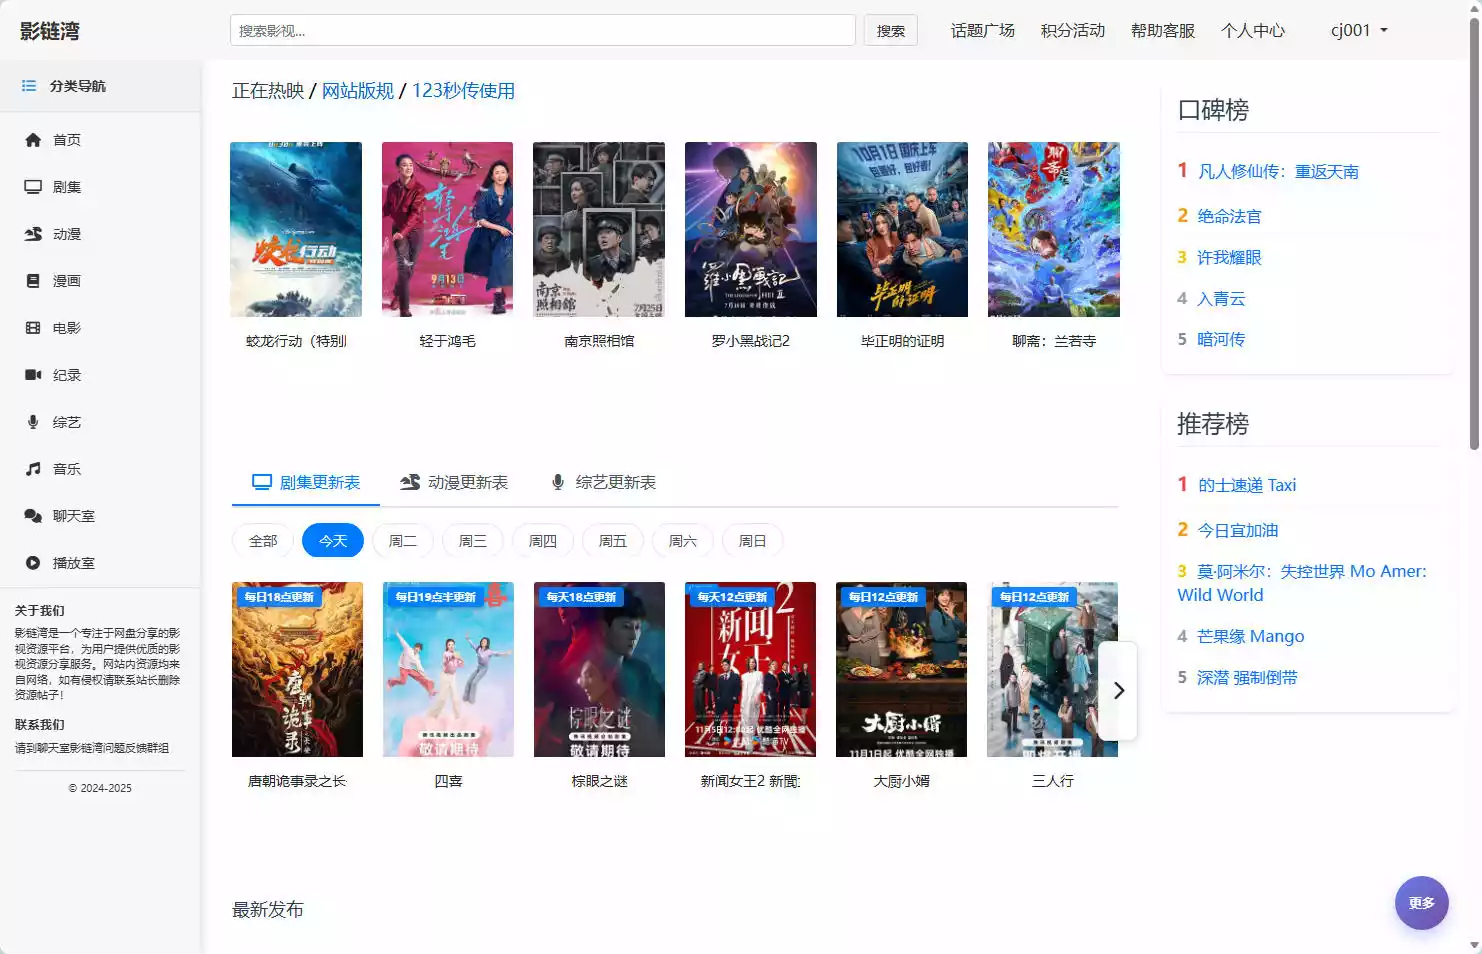The width and height of the screenshot is (1482, 954).
Task: Open 芒果缘 Mango in 推荐榜
Action: pyautogui.click(x=1250, y=636)
